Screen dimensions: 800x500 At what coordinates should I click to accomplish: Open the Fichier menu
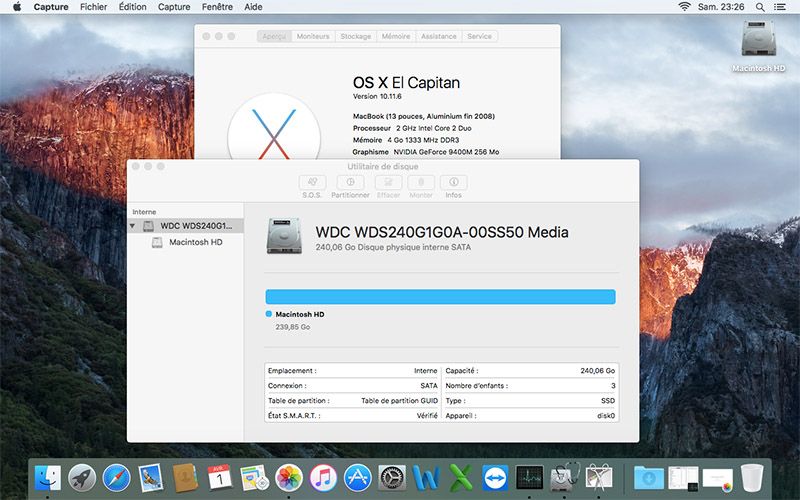tap(93, 6)
